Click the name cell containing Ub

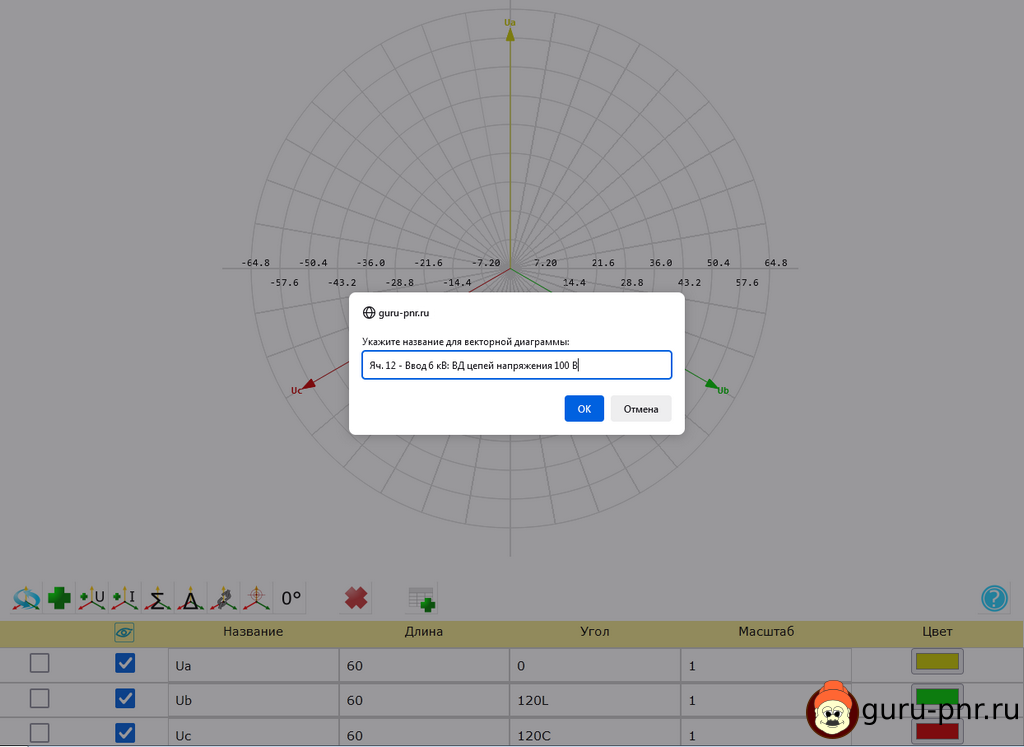click(x=253, y=700)
